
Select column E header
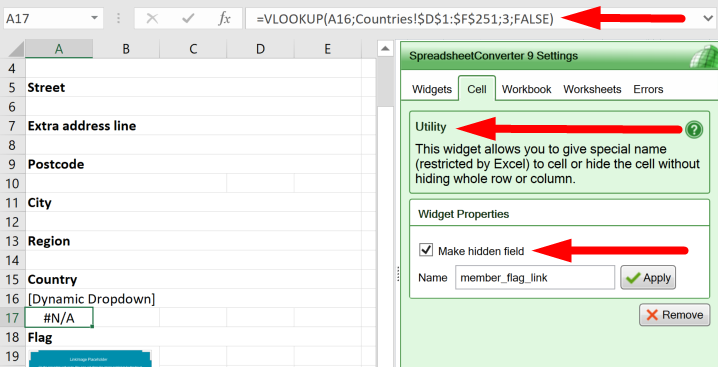pos(327,49)
